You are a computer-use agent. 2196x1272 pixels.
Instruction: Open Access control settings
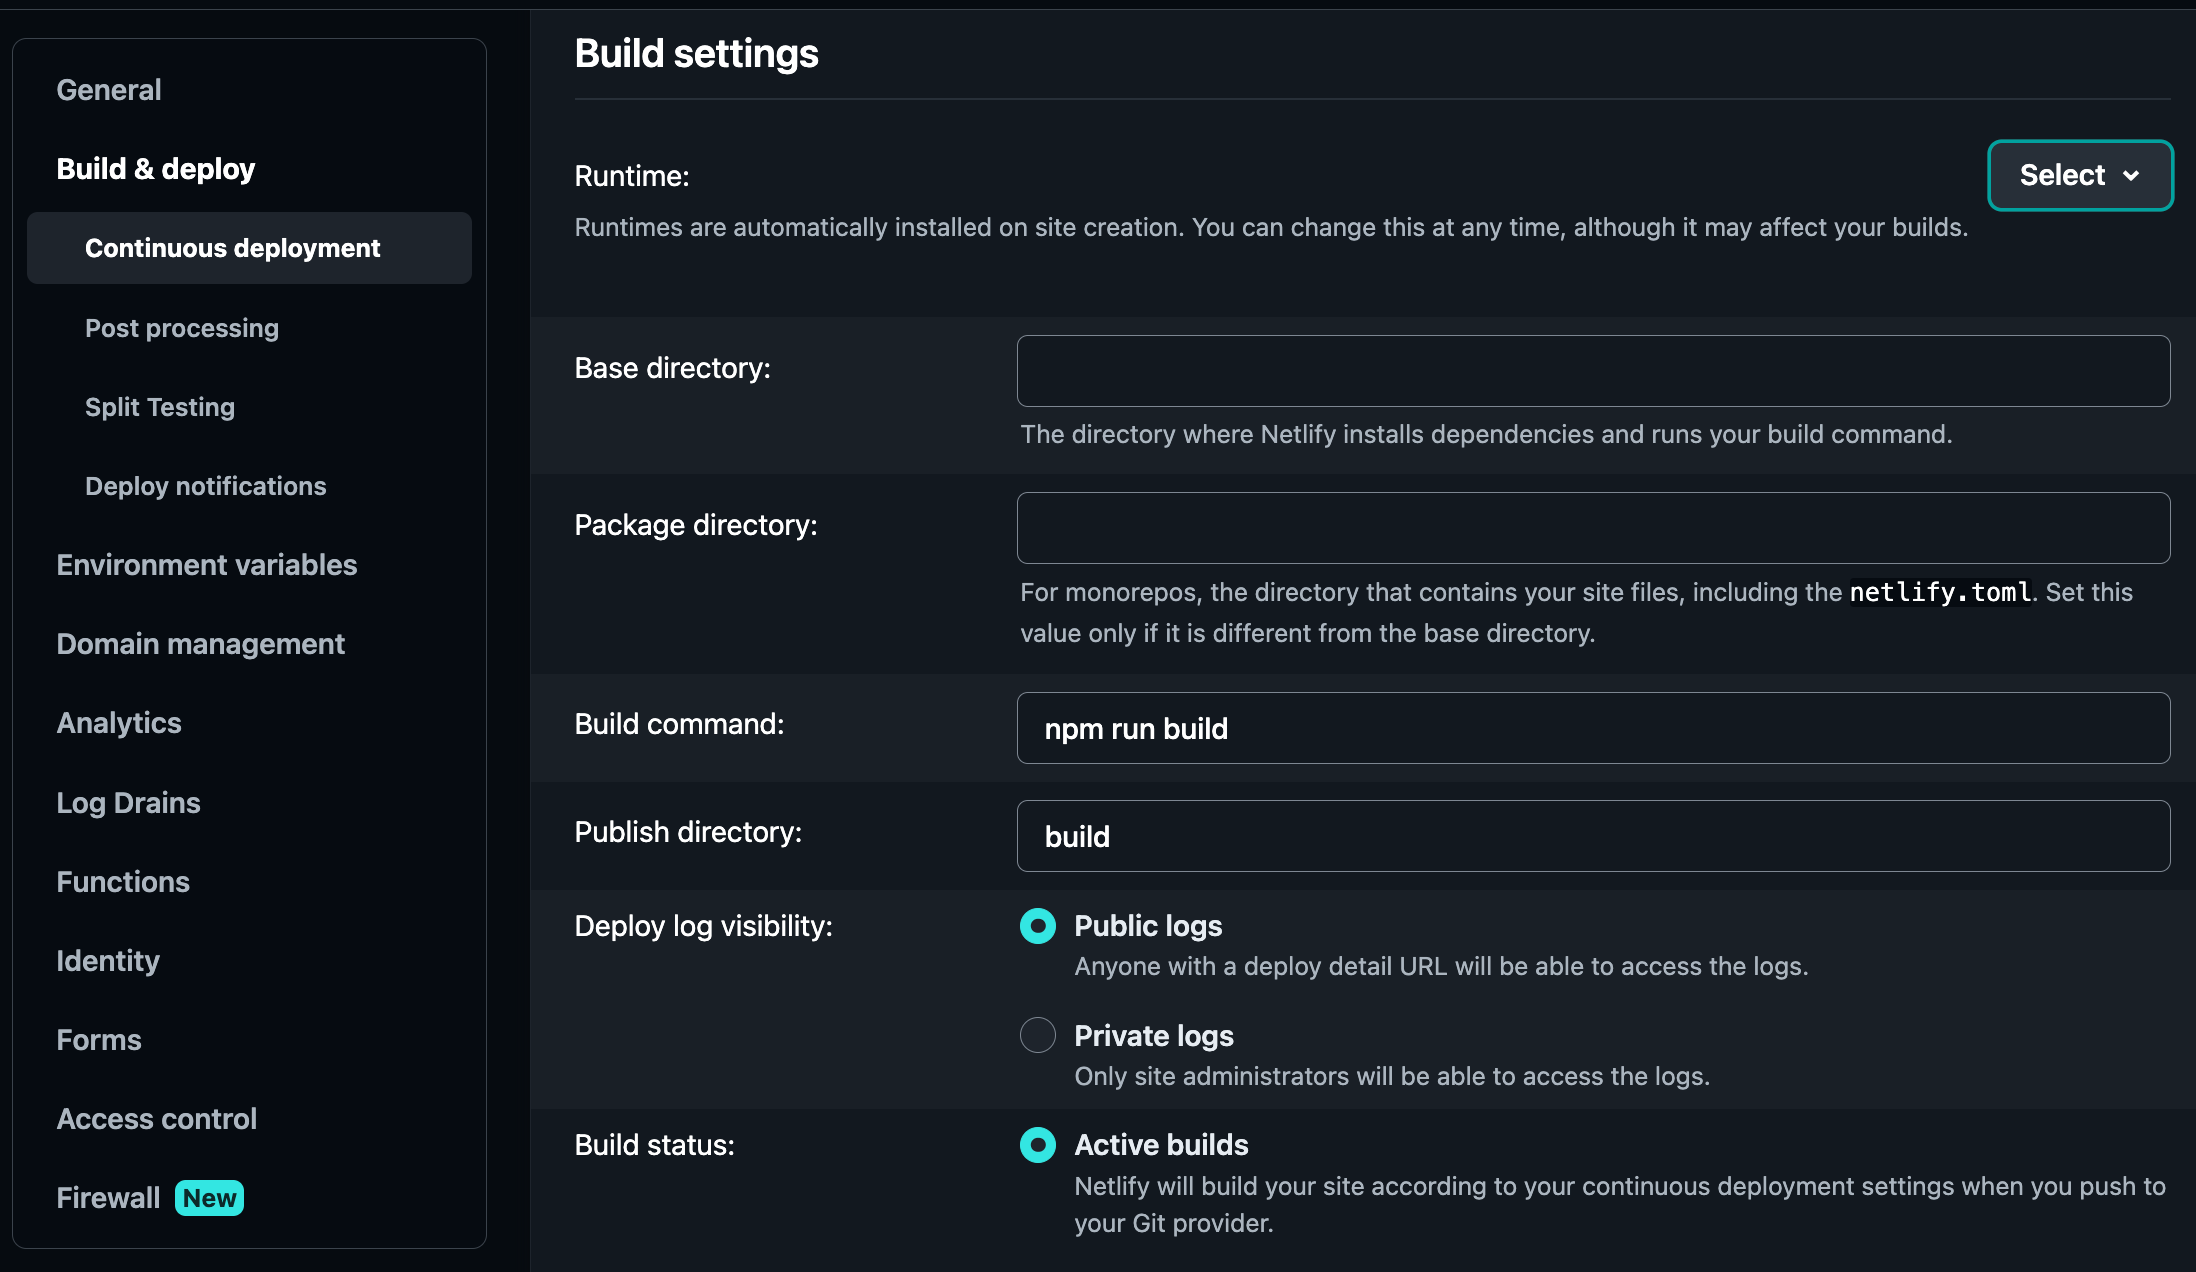(156, 1119)
